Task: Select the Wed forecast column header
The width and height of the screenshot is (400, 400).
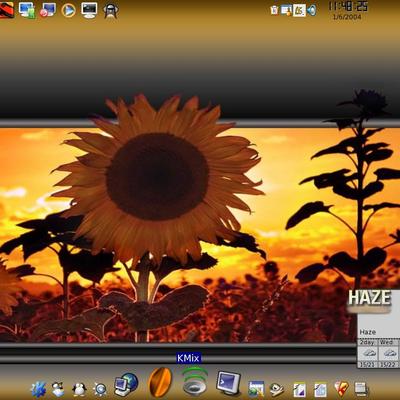Action: click(387, 342)
